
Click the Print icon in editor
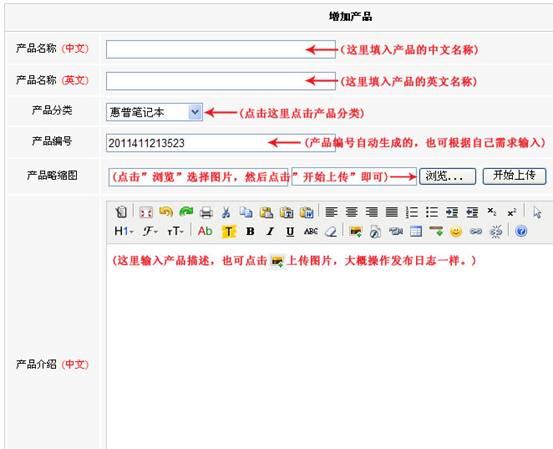coord(206,212)
